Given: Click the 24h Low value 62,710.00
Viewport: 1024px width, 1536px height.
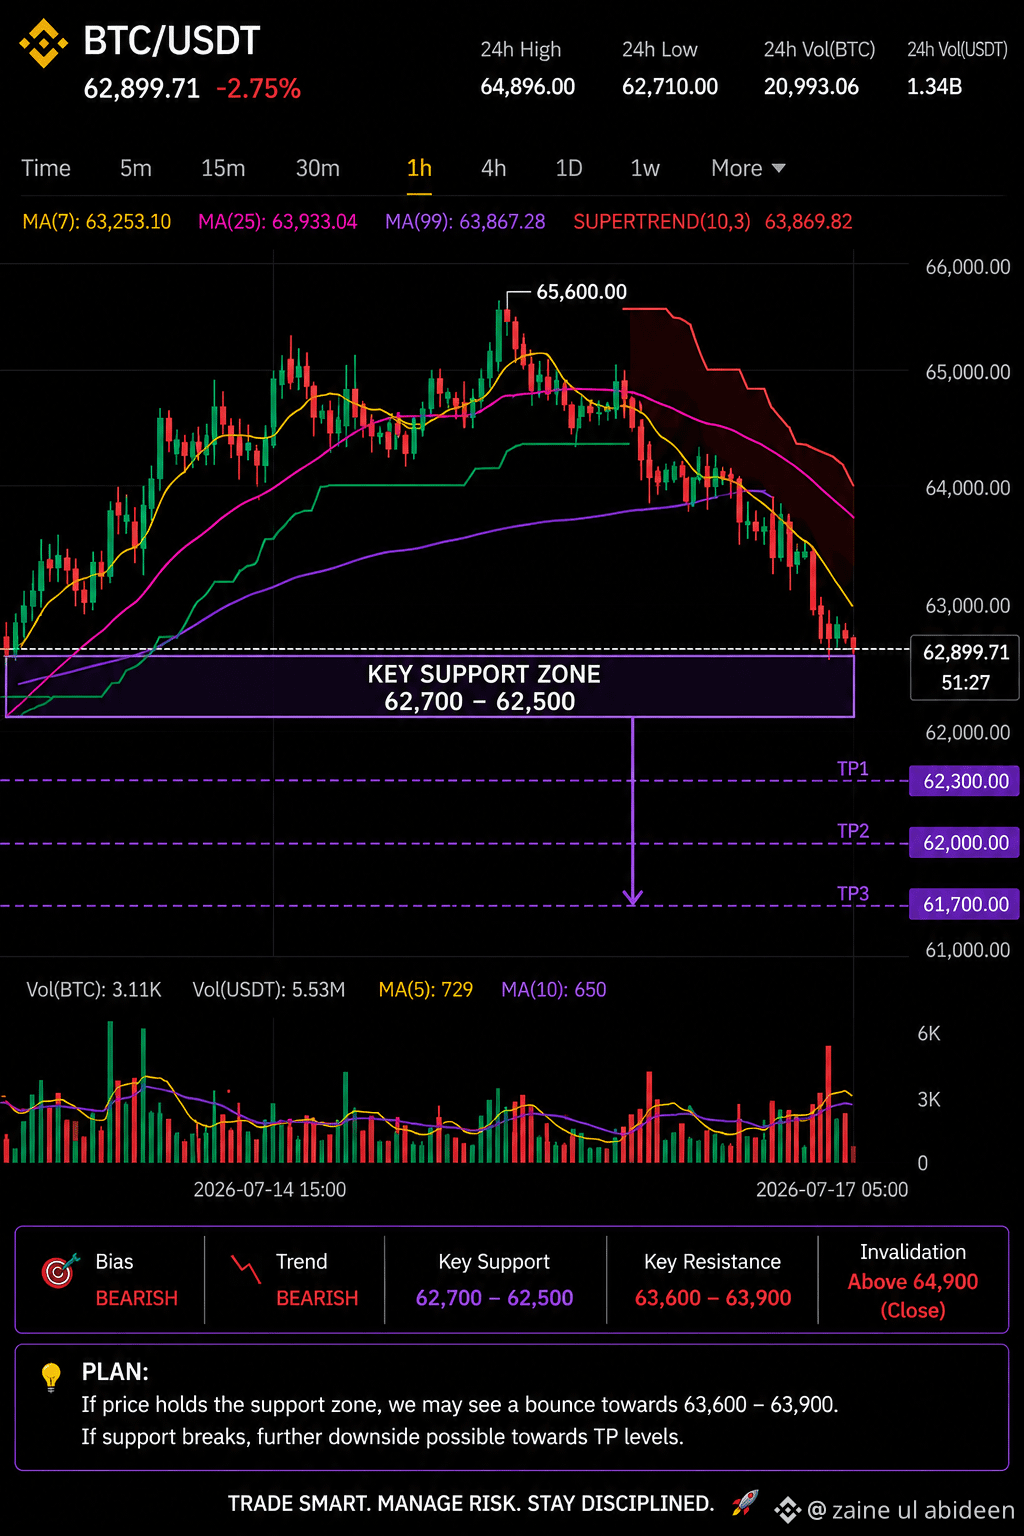Looking at the screenshot, I should click(670, 87).
